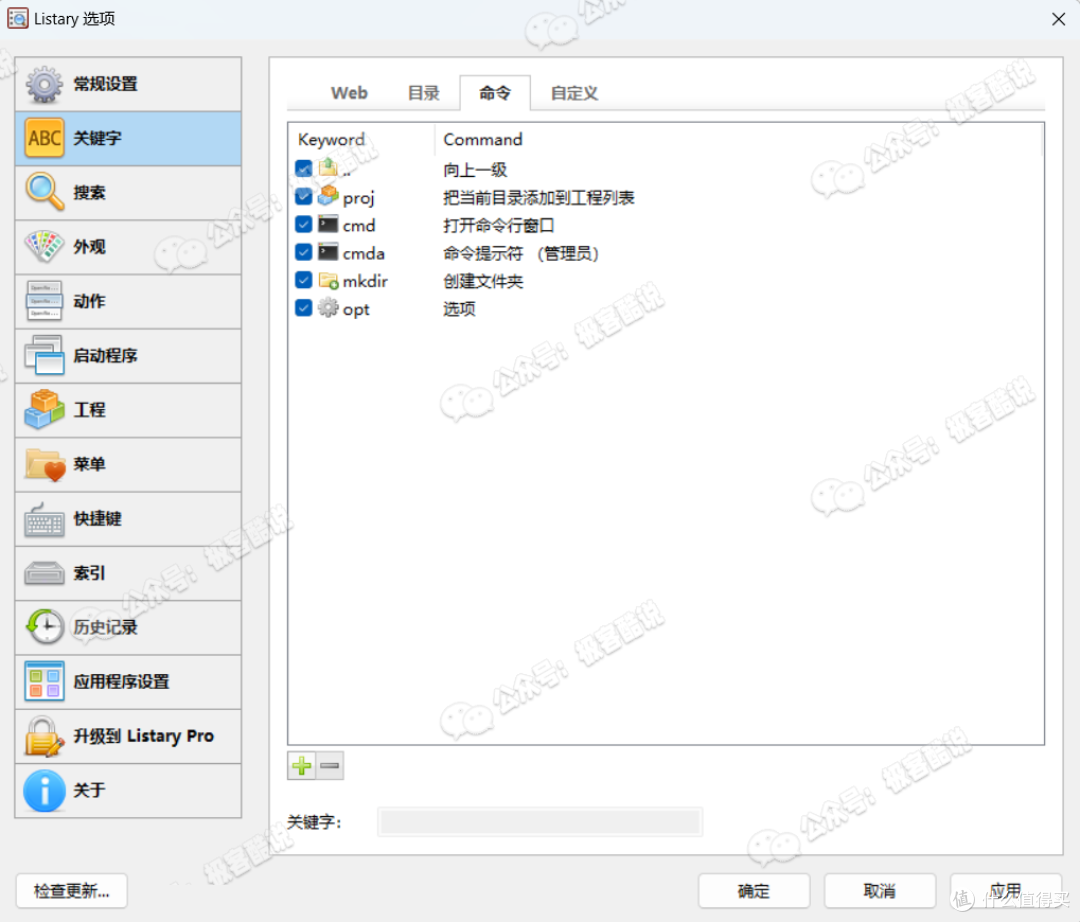The width and height of the screenshot is (1080, 922).
Task: Click the cmd keyword text
Action: [359, 225]
